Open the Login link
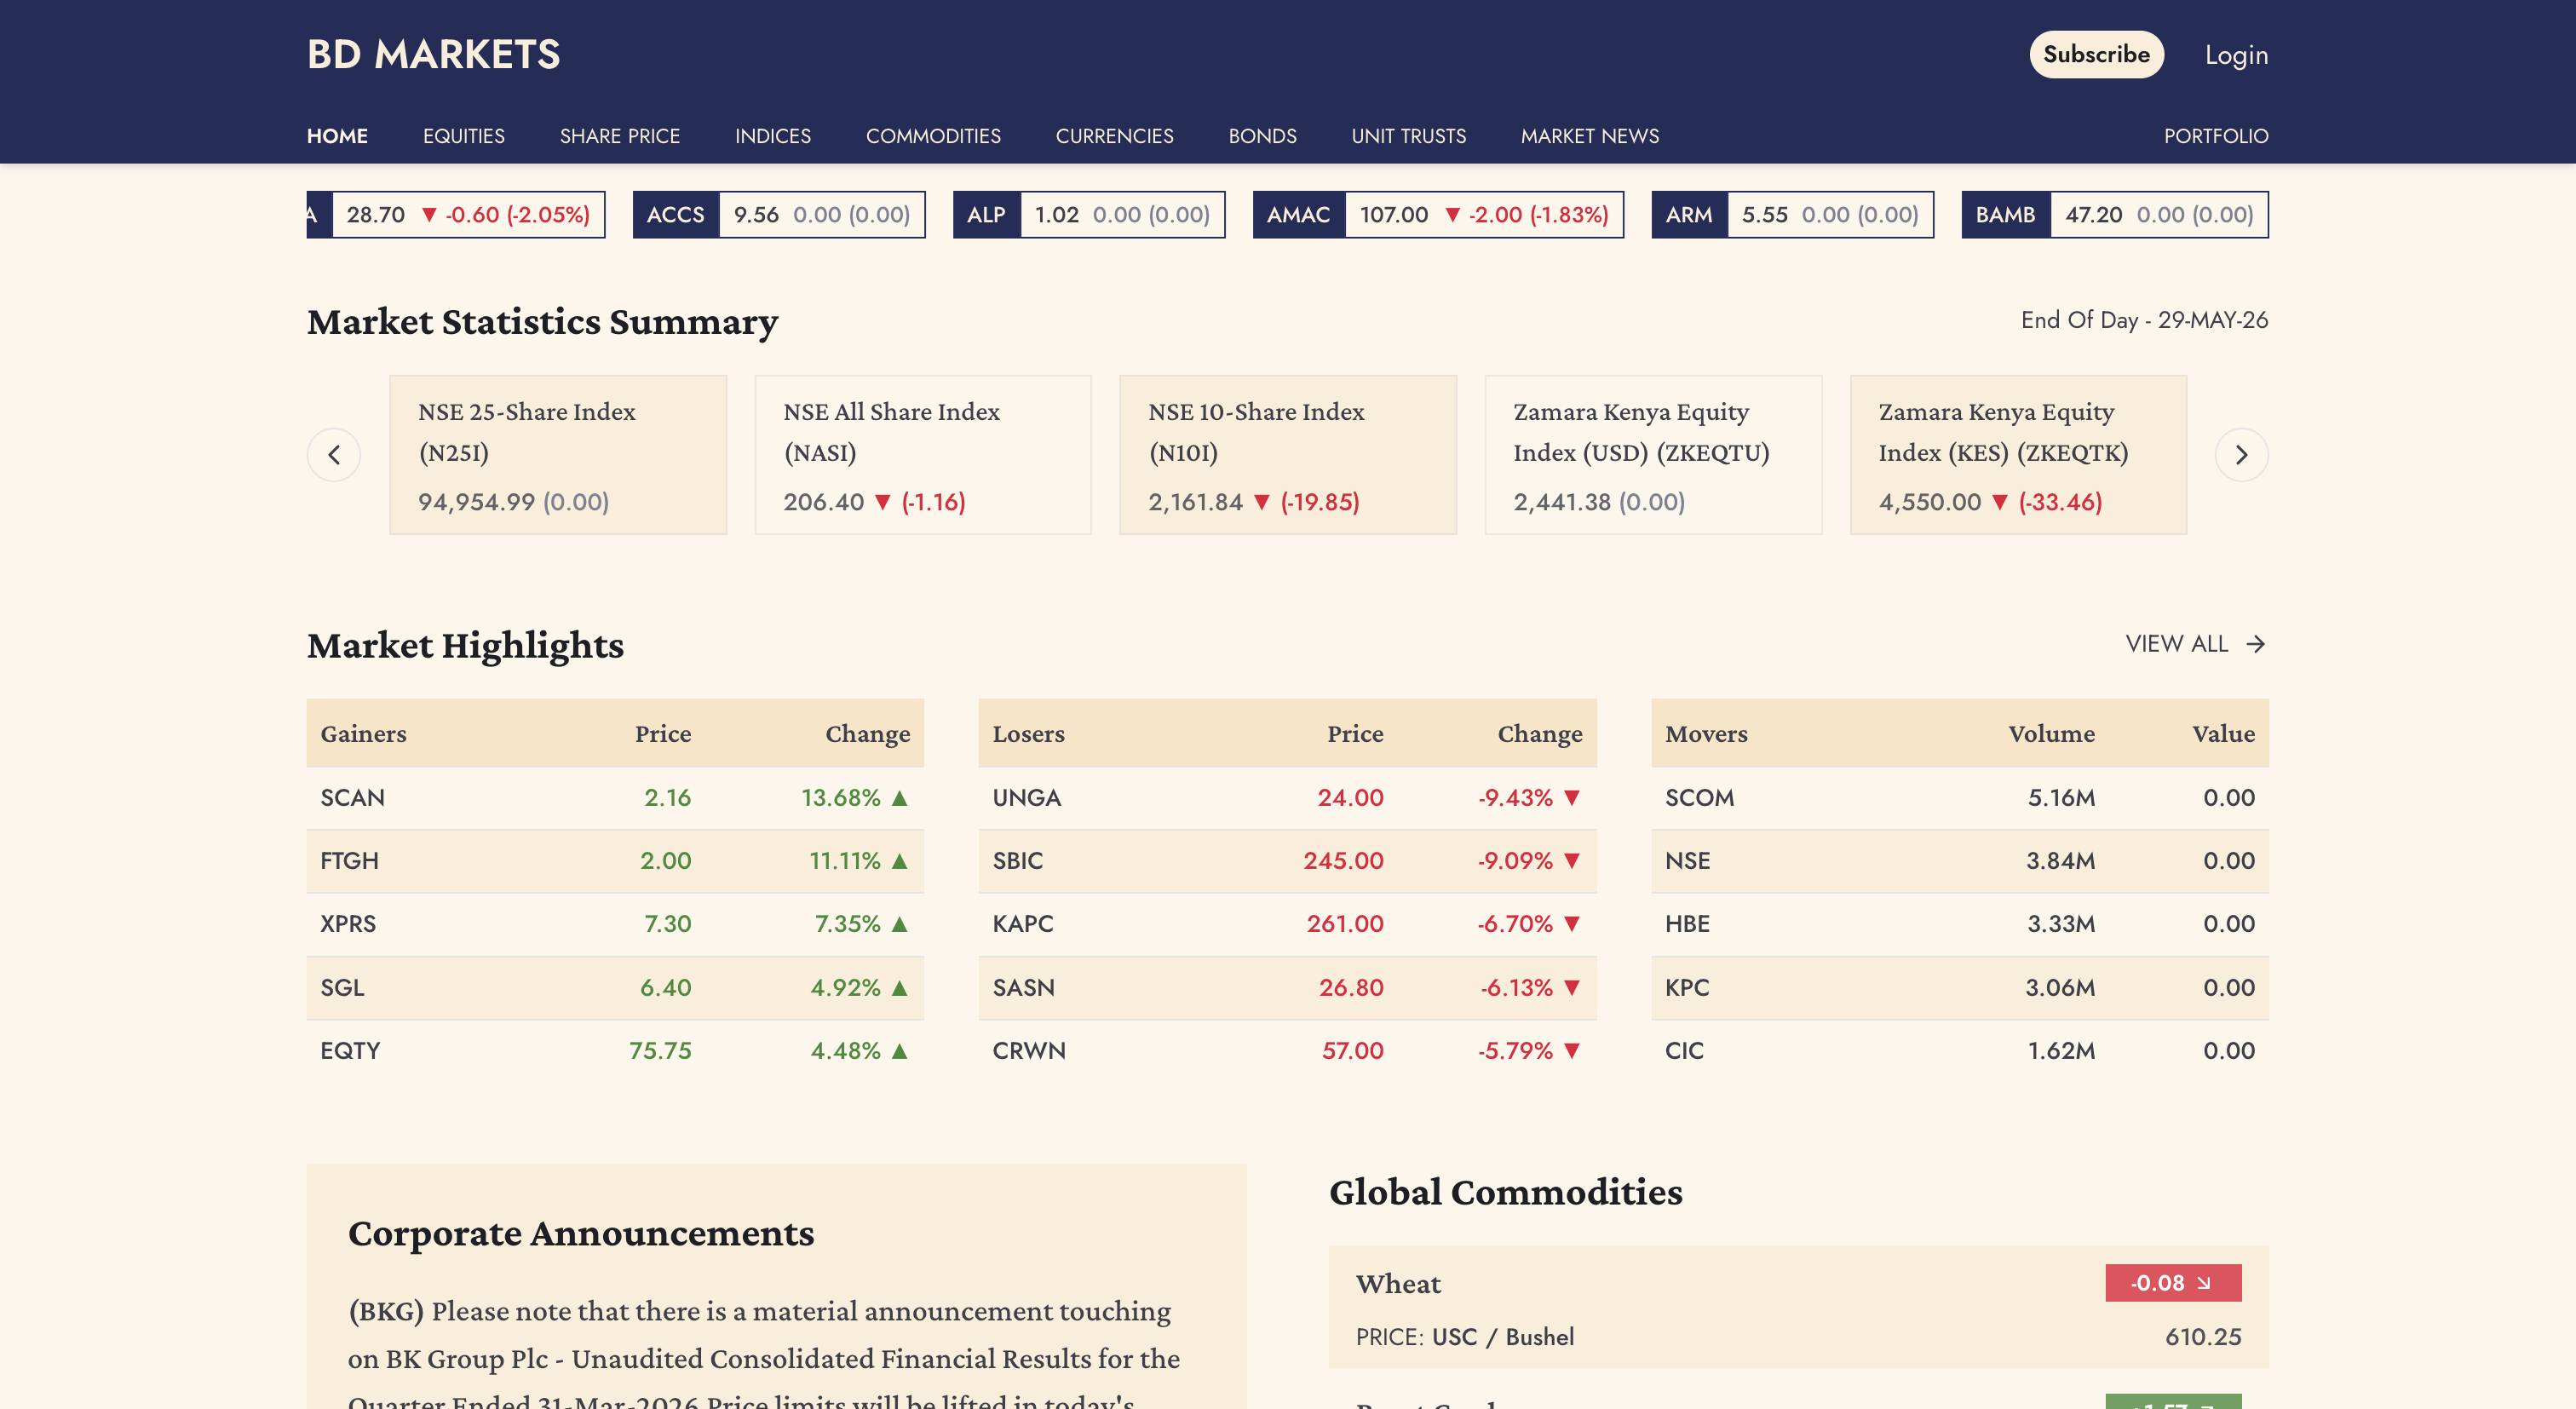This screenshot has width=2576, height=1409. coord(2236,55)
